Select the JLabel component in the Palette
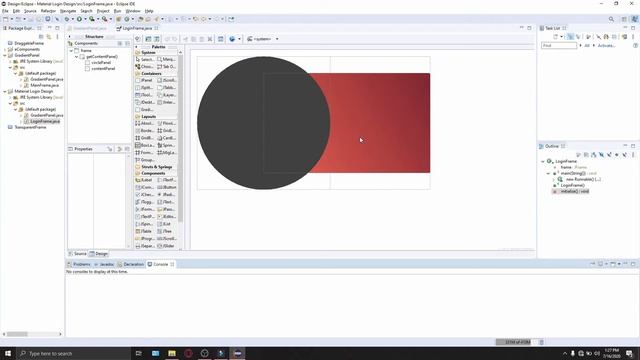Screen dimensions: 640x360 [x=144, y=180]
